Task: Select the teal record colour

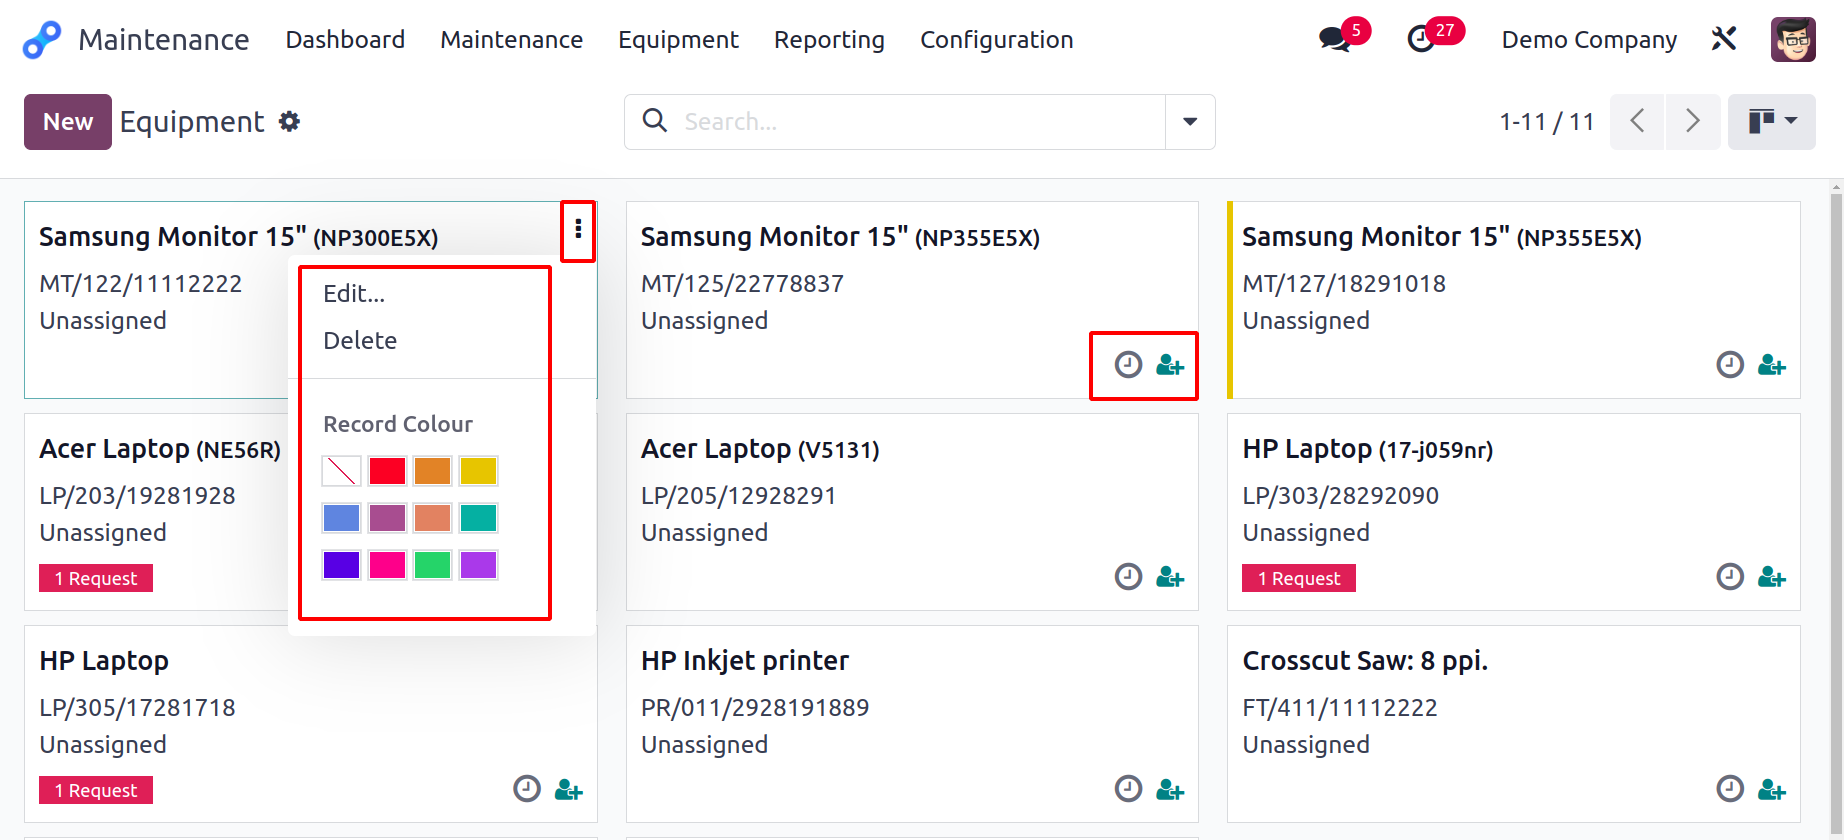Action: coord(478,518)
